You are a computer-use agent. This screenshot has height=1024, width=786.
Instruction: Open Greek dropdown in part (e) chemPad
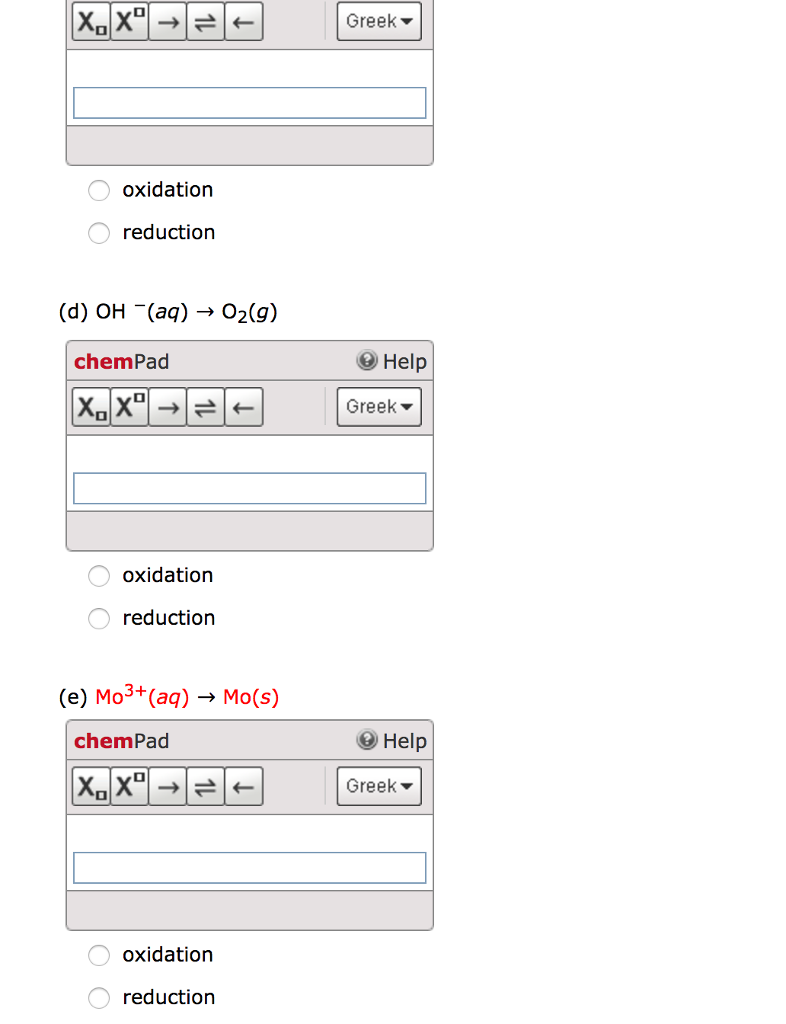379,786
